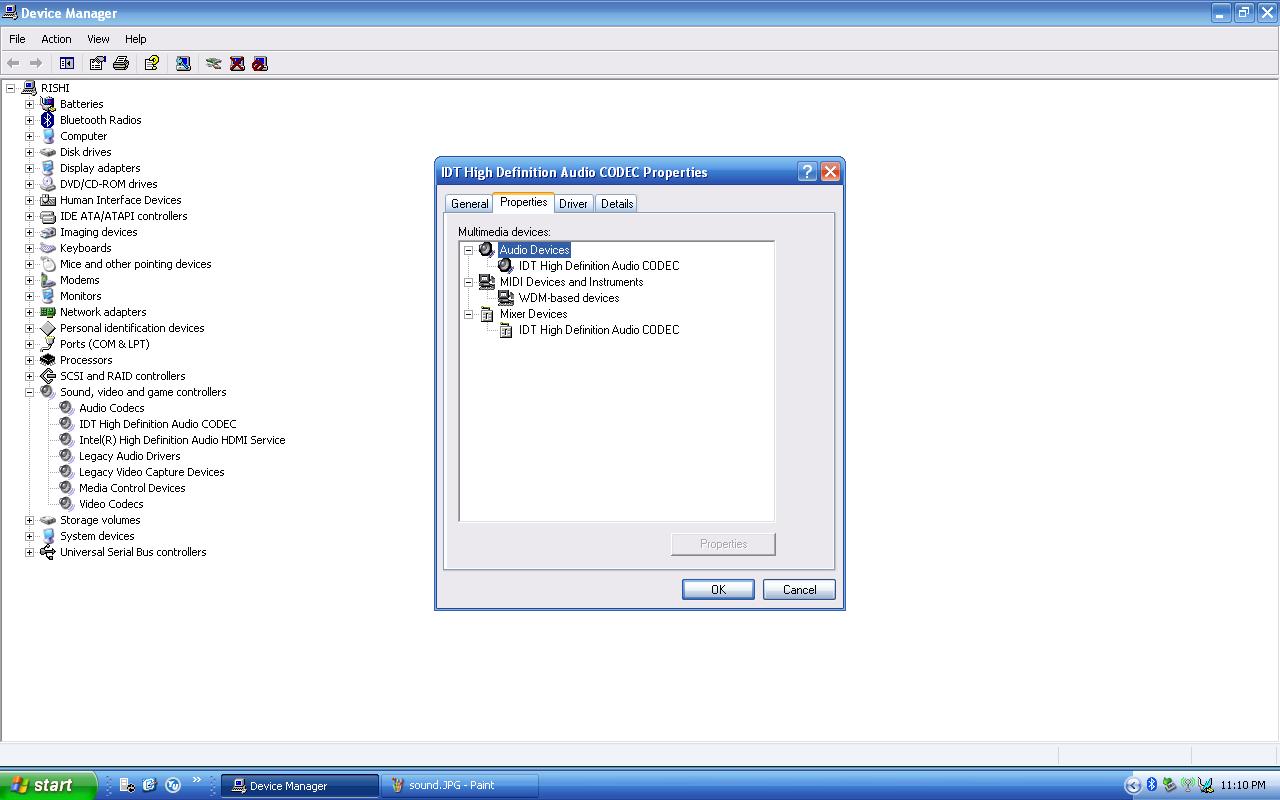The height and width of the screenshot is (800, 1280).
Task: Click the Update Driver toolbar icon
Action: [213, 63]
